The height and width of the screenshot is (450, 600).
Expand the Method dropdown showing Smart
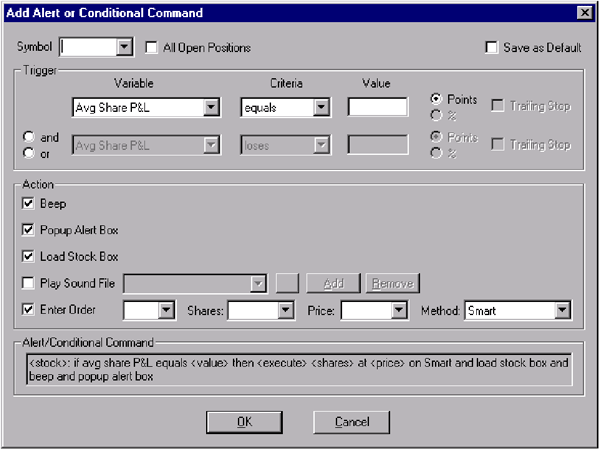(562, 311)
